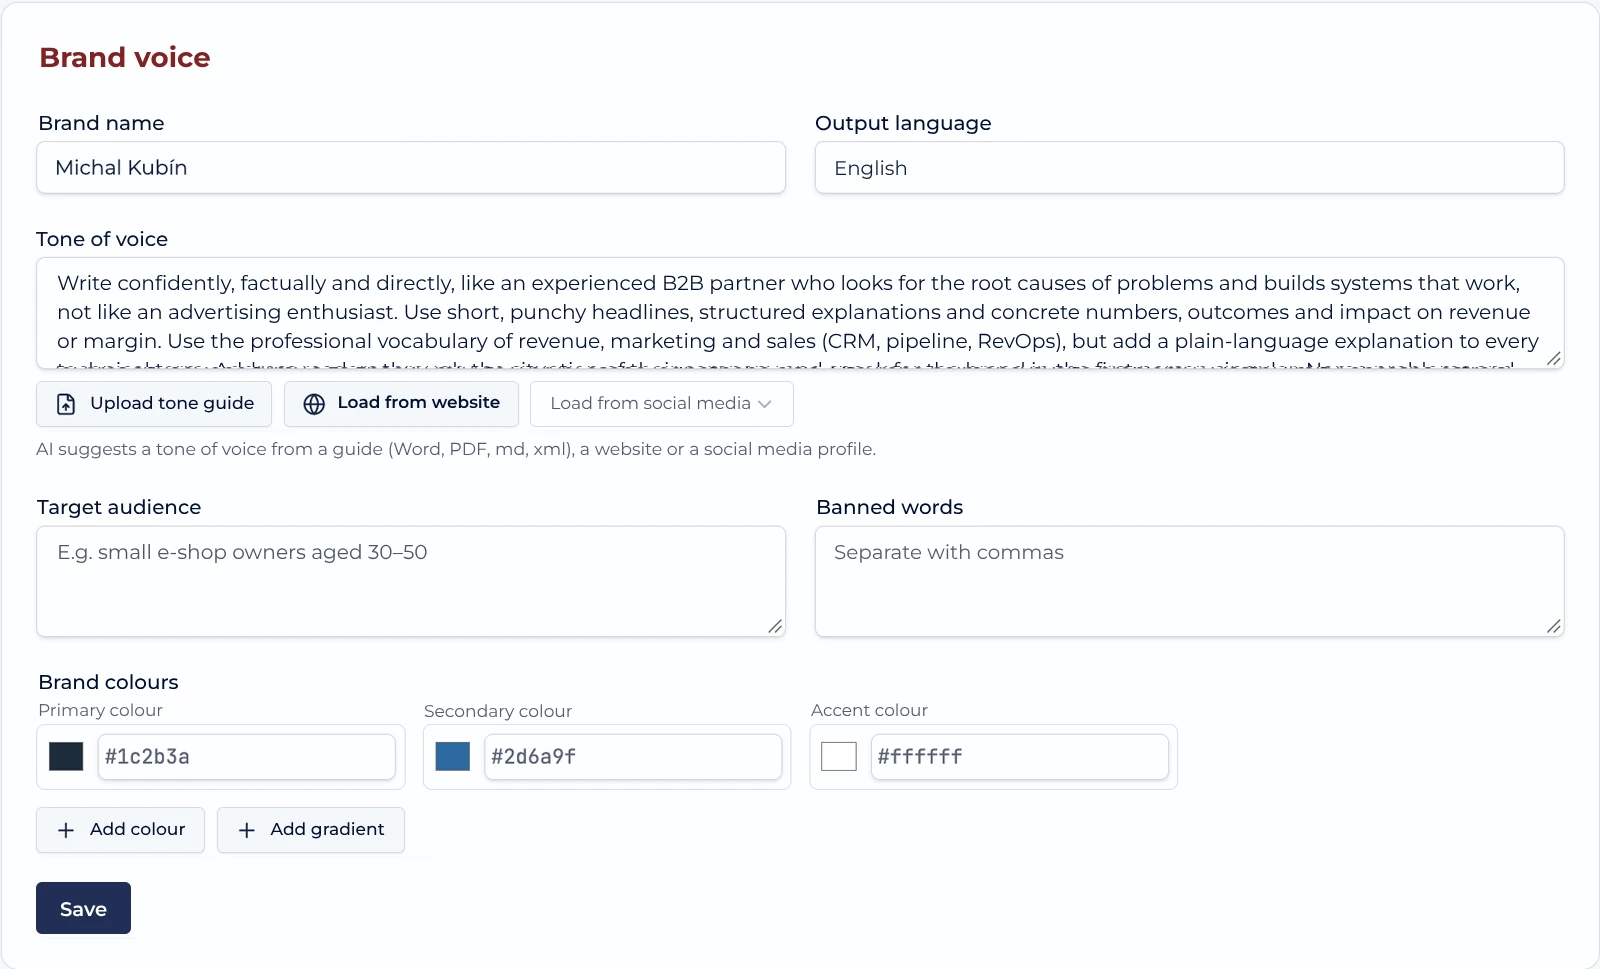Click into the Target audience text area
Viewport: 1600px width, 969px height.
tap(411, 582)
